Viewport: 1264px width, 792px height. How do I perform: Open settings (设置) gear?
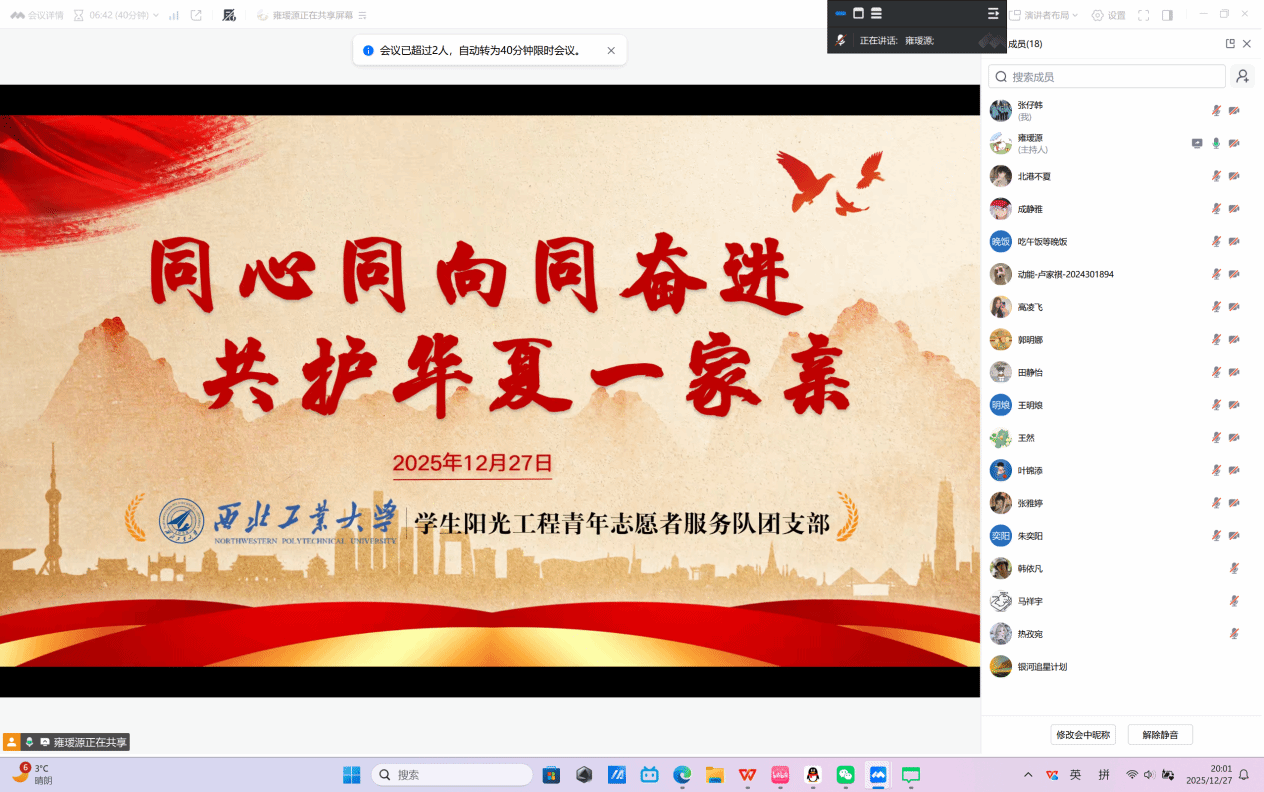(1108, 15)
